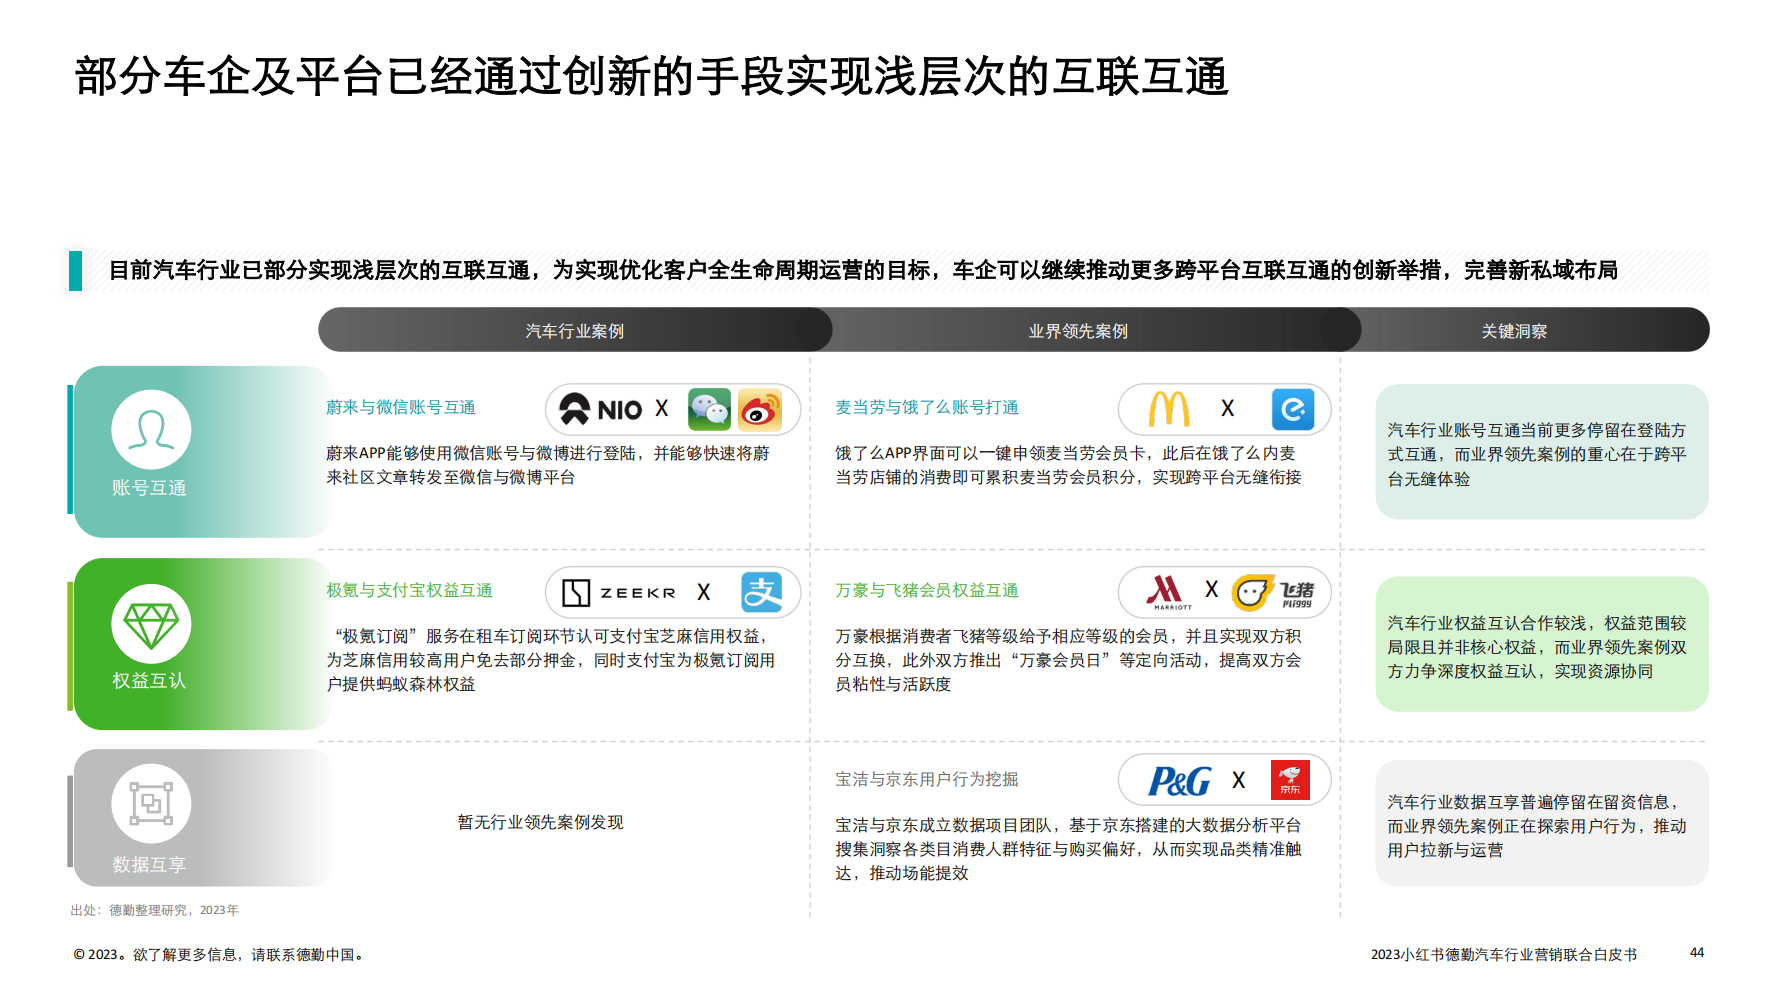Click the paragraph starting “极氪订阅”服务
1778x1000 pixels.
point(550,660)
